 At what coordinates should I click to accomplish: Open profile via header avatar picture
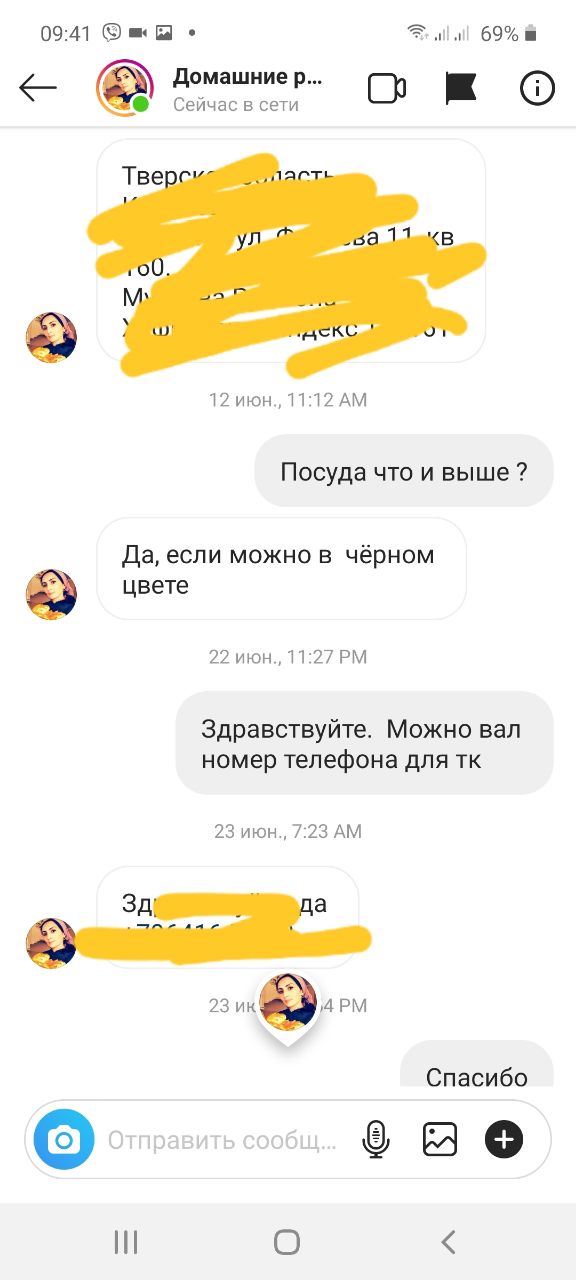pyautogui.click(x=124, y=87)
